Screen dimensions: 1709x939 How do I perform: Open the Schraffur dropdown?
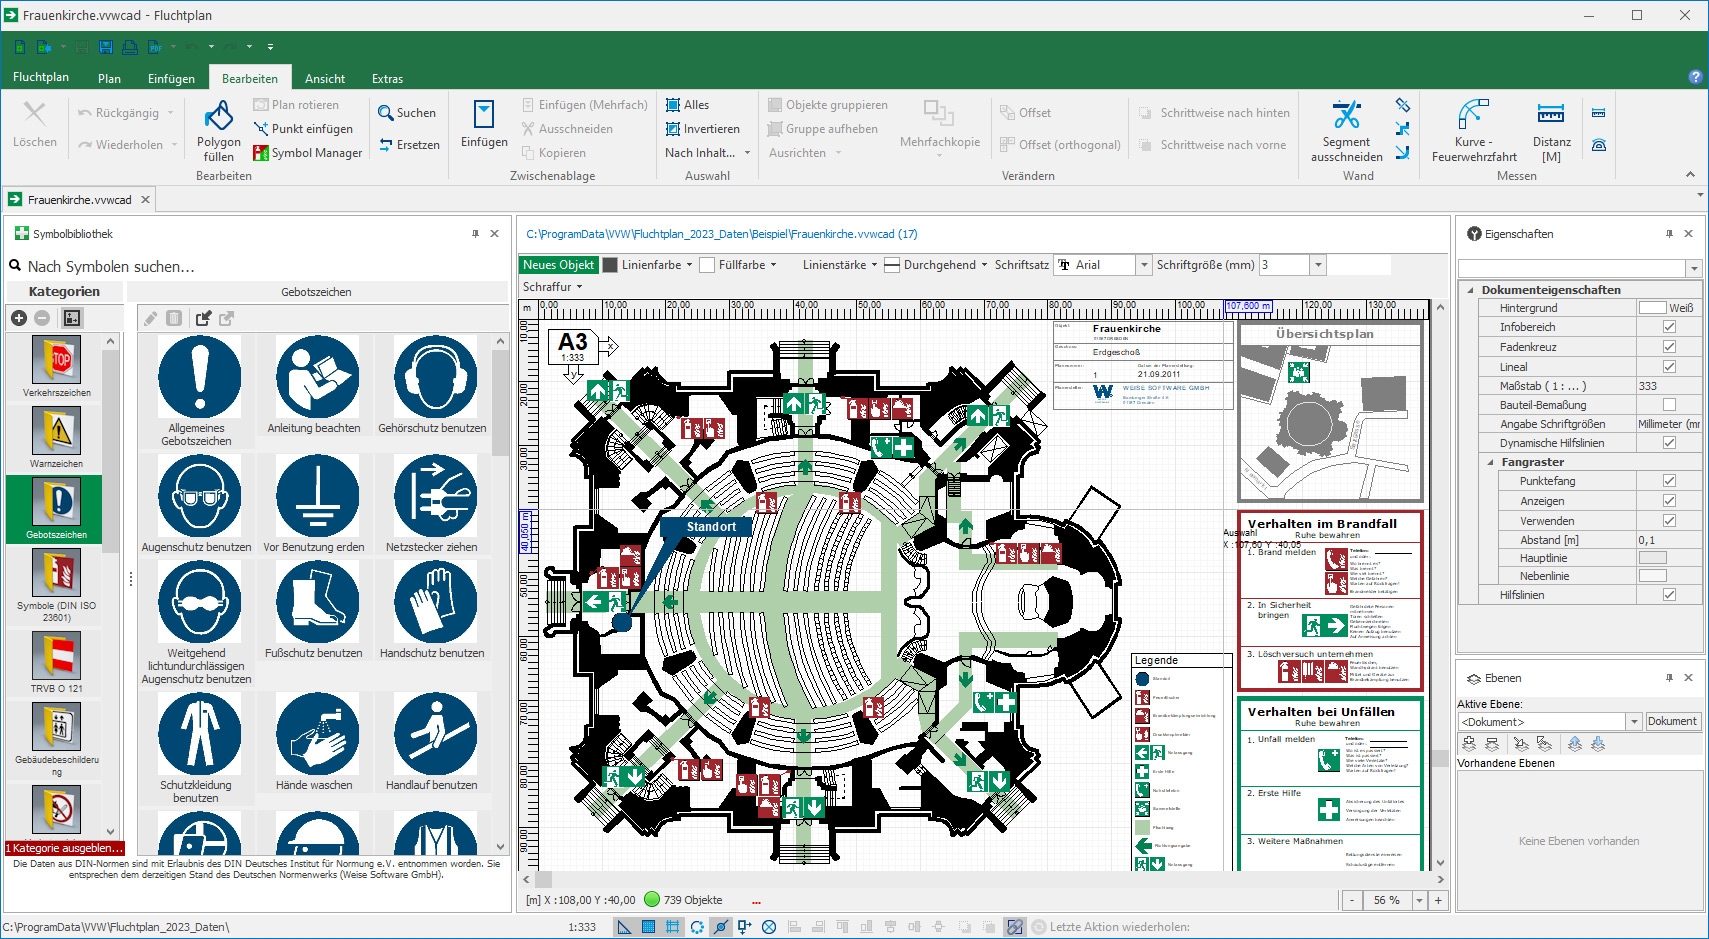coord(552,287)
